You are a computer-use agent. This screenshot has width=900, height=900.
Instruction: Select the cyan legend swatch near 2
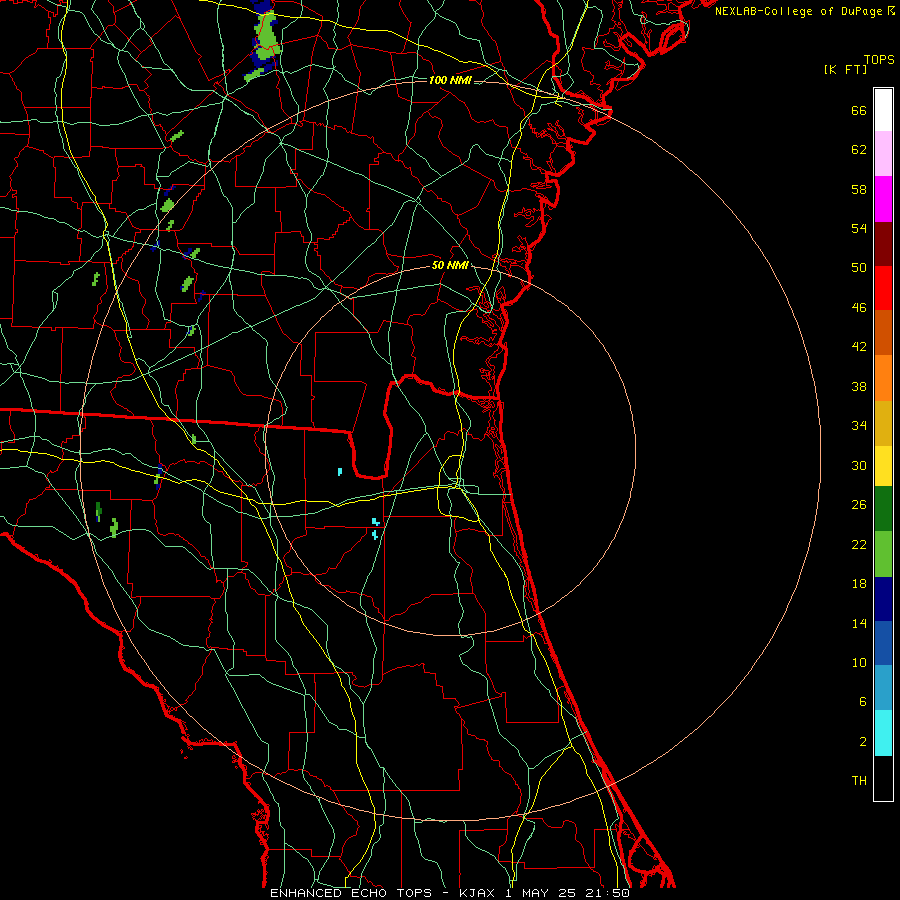coord(883,733)
